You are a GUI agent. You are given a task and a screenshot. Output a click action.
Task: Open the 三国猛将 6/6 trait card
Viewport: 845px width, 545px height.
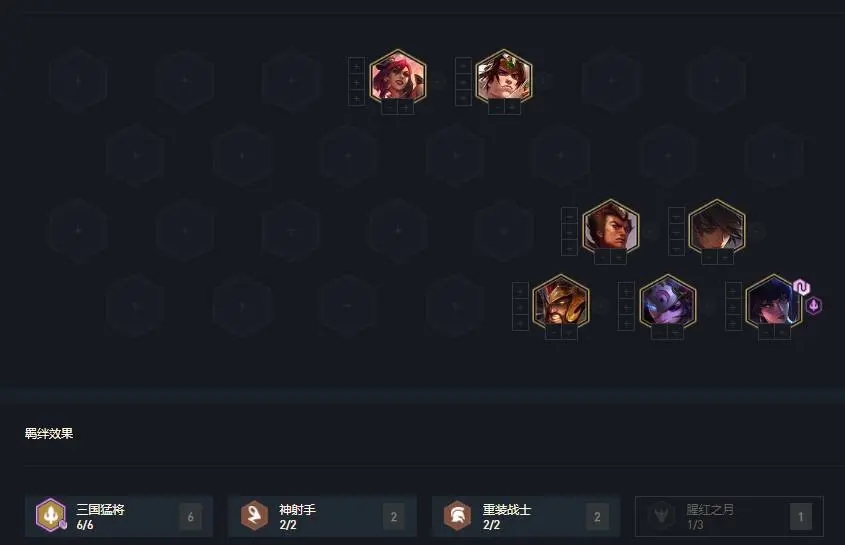(119, 516)
